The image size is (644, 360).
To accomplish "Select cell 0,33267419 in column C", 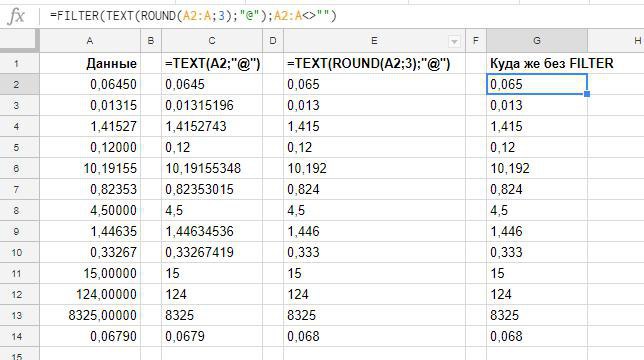I will coord(212,252).
